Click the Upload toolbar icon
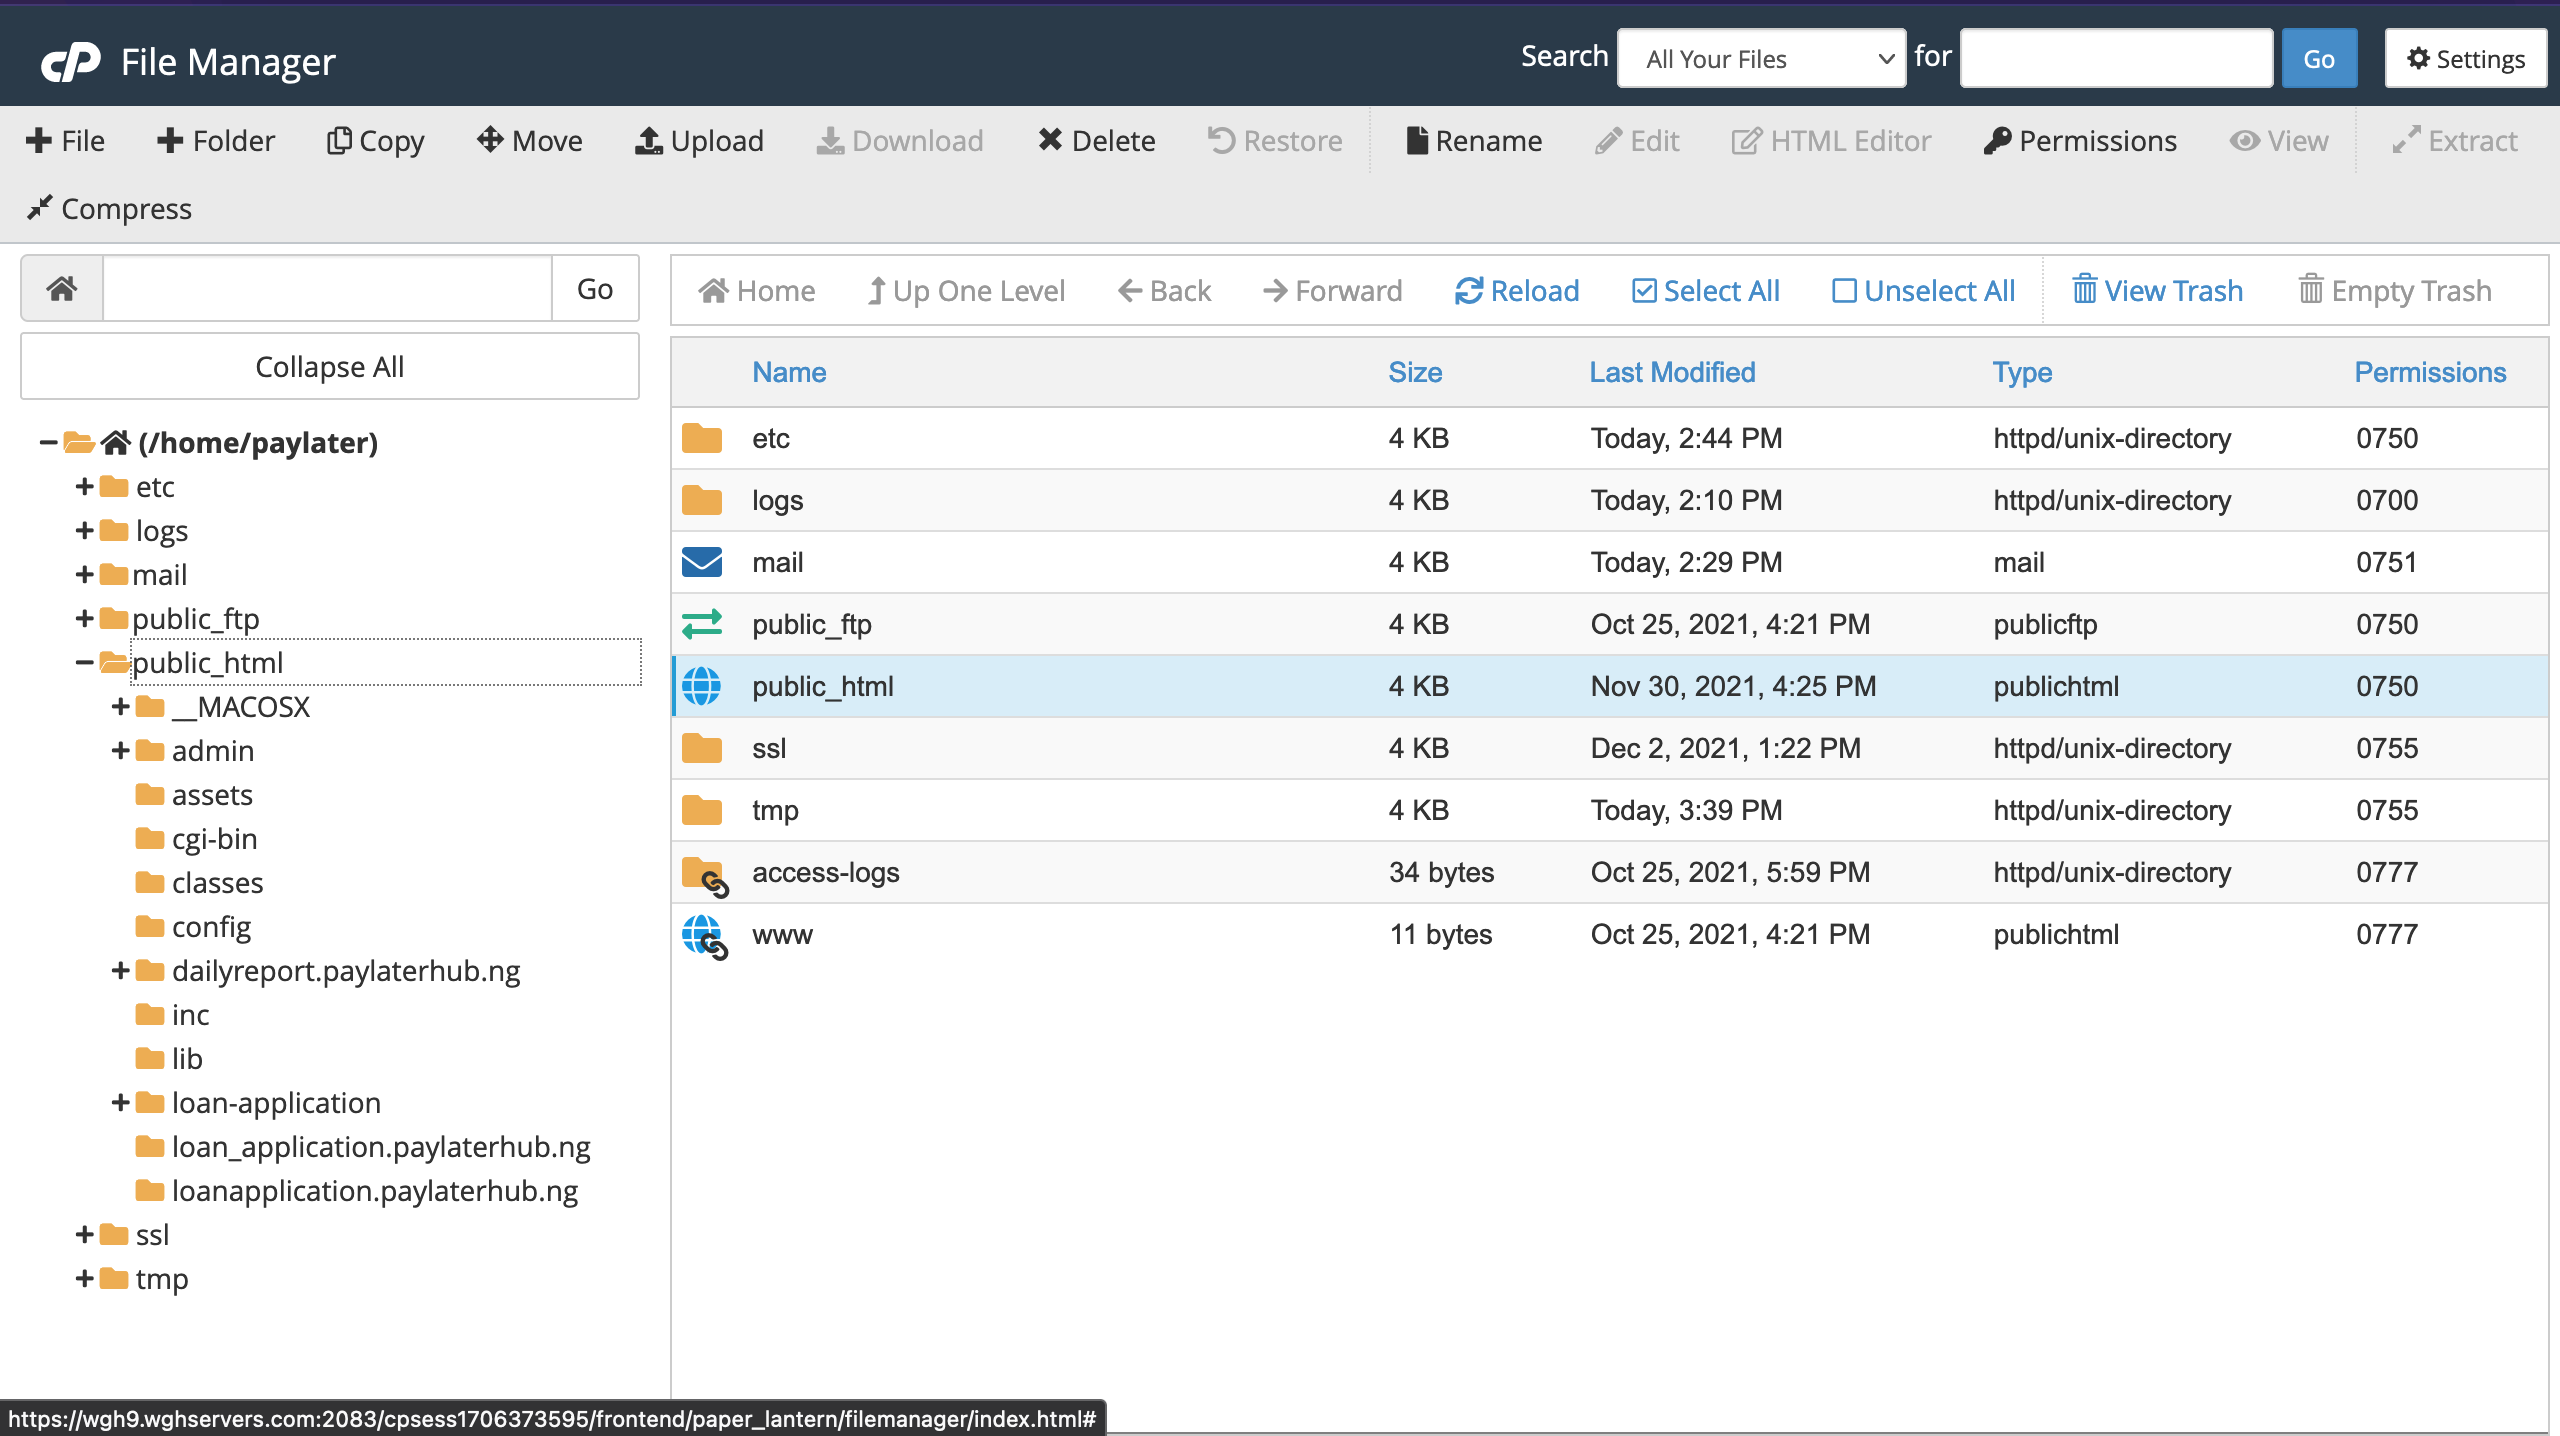This screenshot has height=1436, width=2560. (649, 141)
